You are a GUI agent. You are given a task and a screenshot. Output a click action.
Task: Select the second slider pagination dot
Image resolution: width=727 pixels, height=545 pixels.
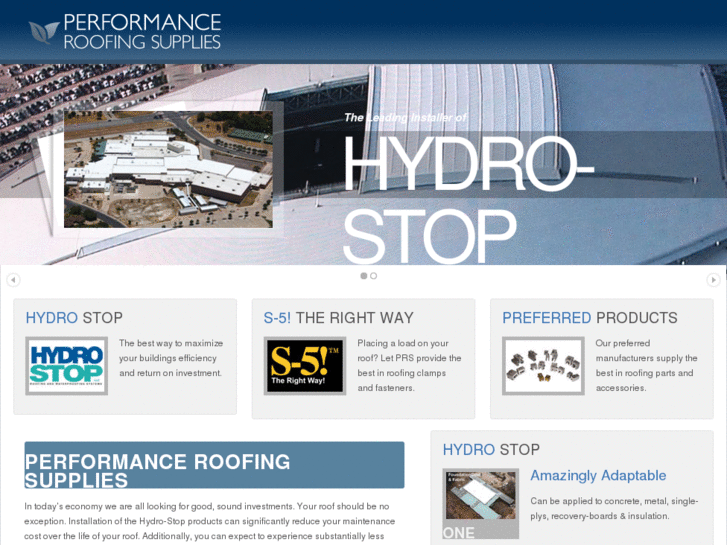[x=374, y=276]
